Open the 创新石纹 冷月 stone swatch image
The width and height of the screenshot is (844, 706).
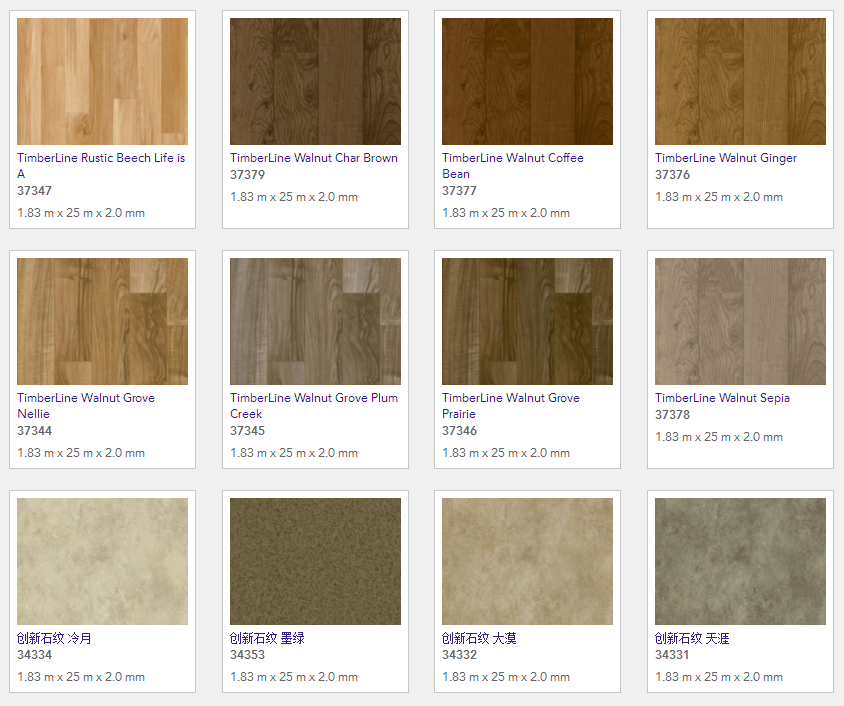coord(102,561)
